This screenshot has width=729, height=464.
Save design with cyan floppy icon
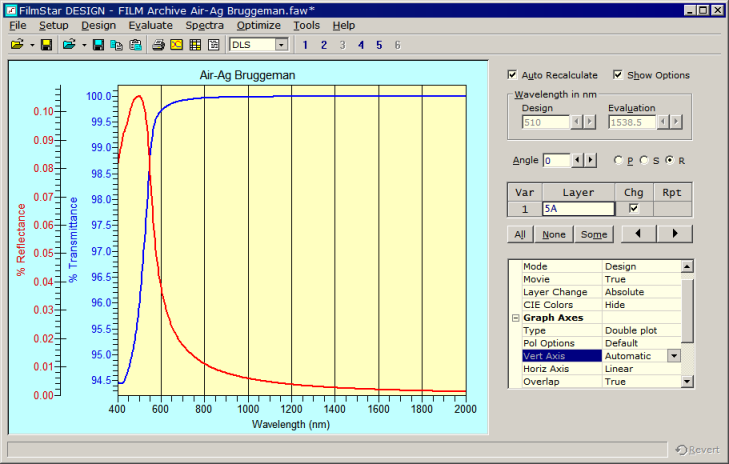click(98, 45)
